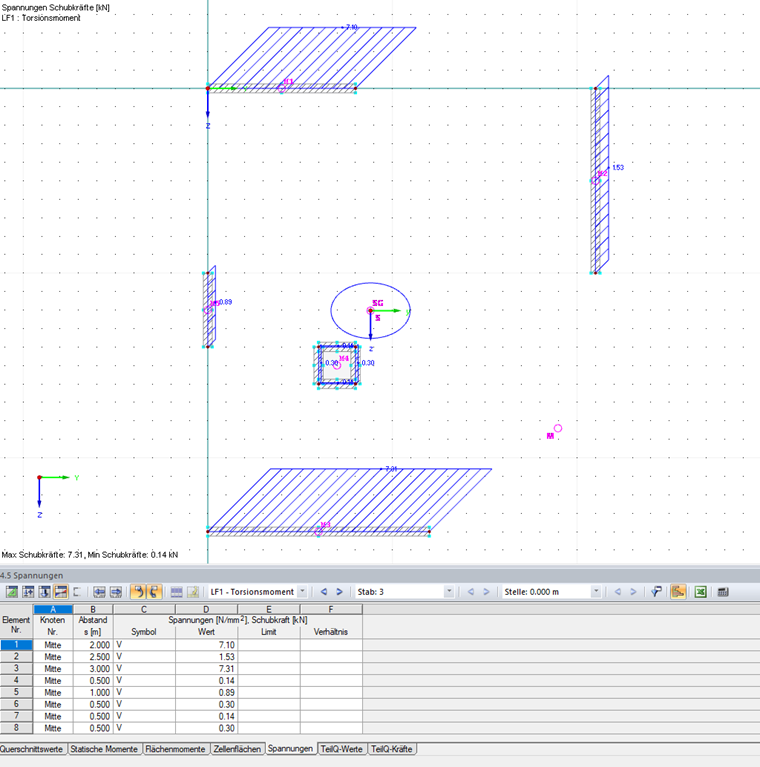Click previous member arrow after Stab dropdown
760x767 pixels.
click(x=471, y=592)
